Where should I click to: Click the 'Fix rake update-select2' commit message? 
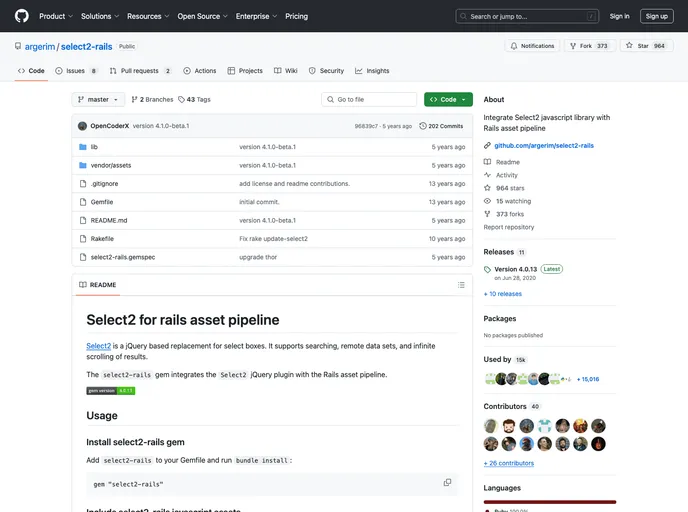(x=273, y=239)
